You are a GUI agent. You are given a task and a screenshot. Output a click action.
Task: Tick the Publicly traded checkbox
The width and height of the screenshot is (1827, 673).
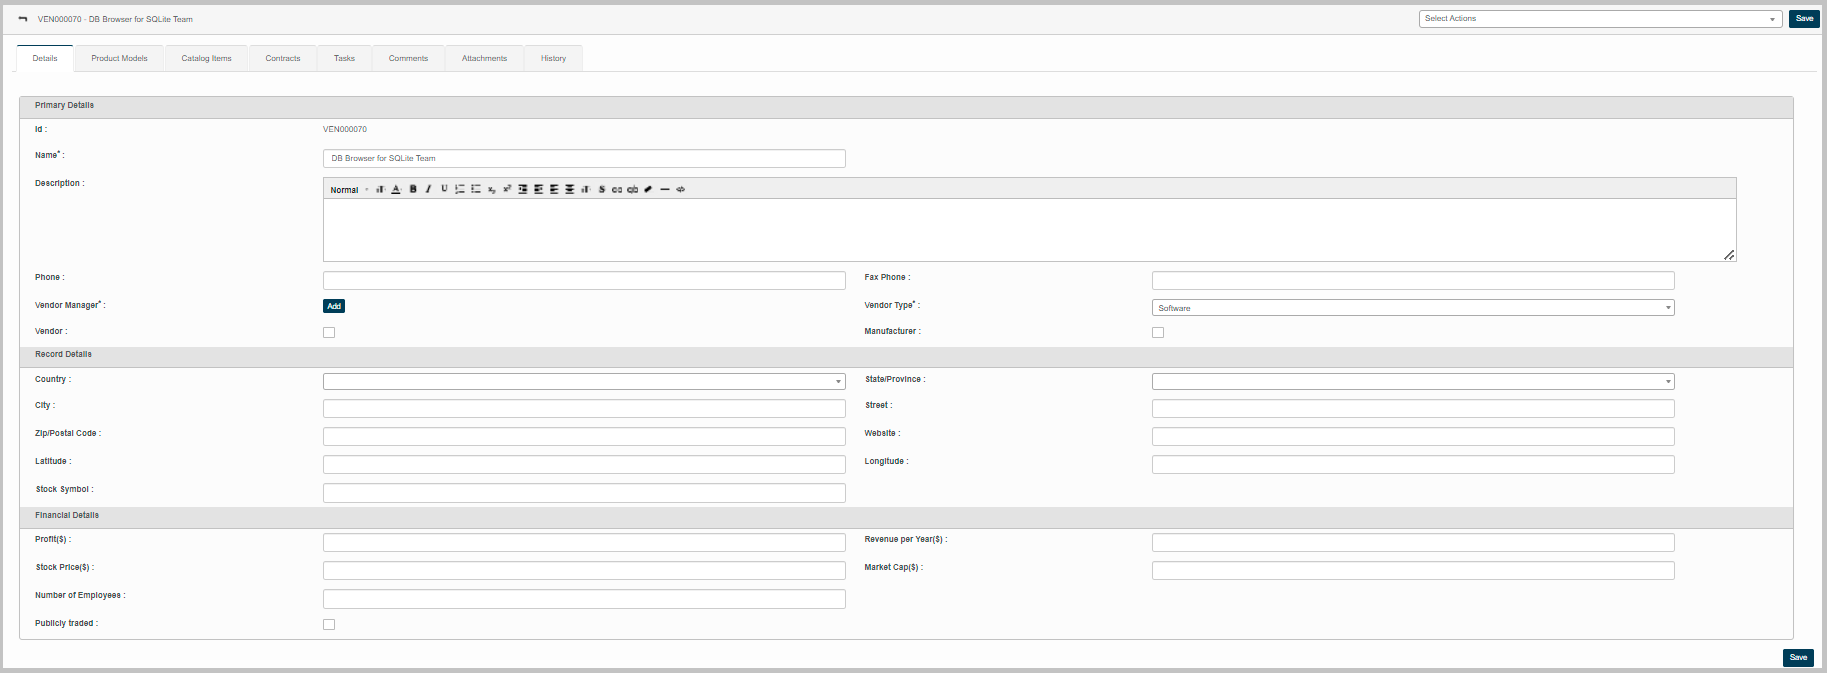click(x=329, y=624)
